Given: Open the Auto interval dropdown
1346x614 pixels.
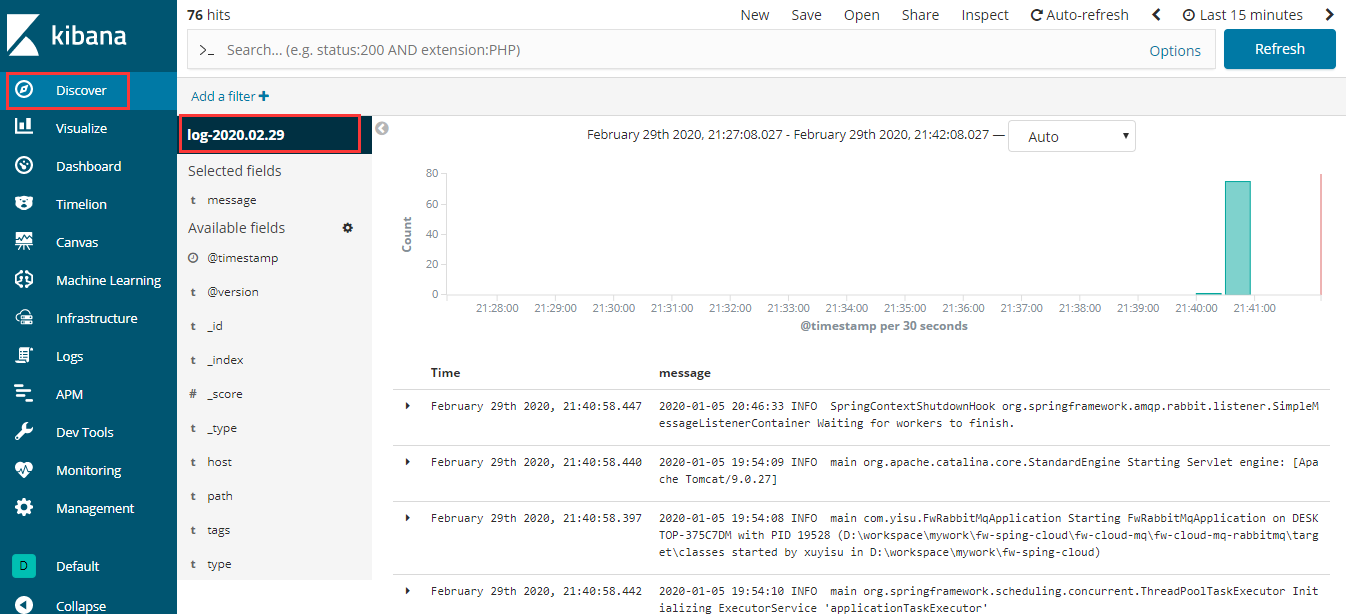Looking at the screenshot, I should 1071,136.
